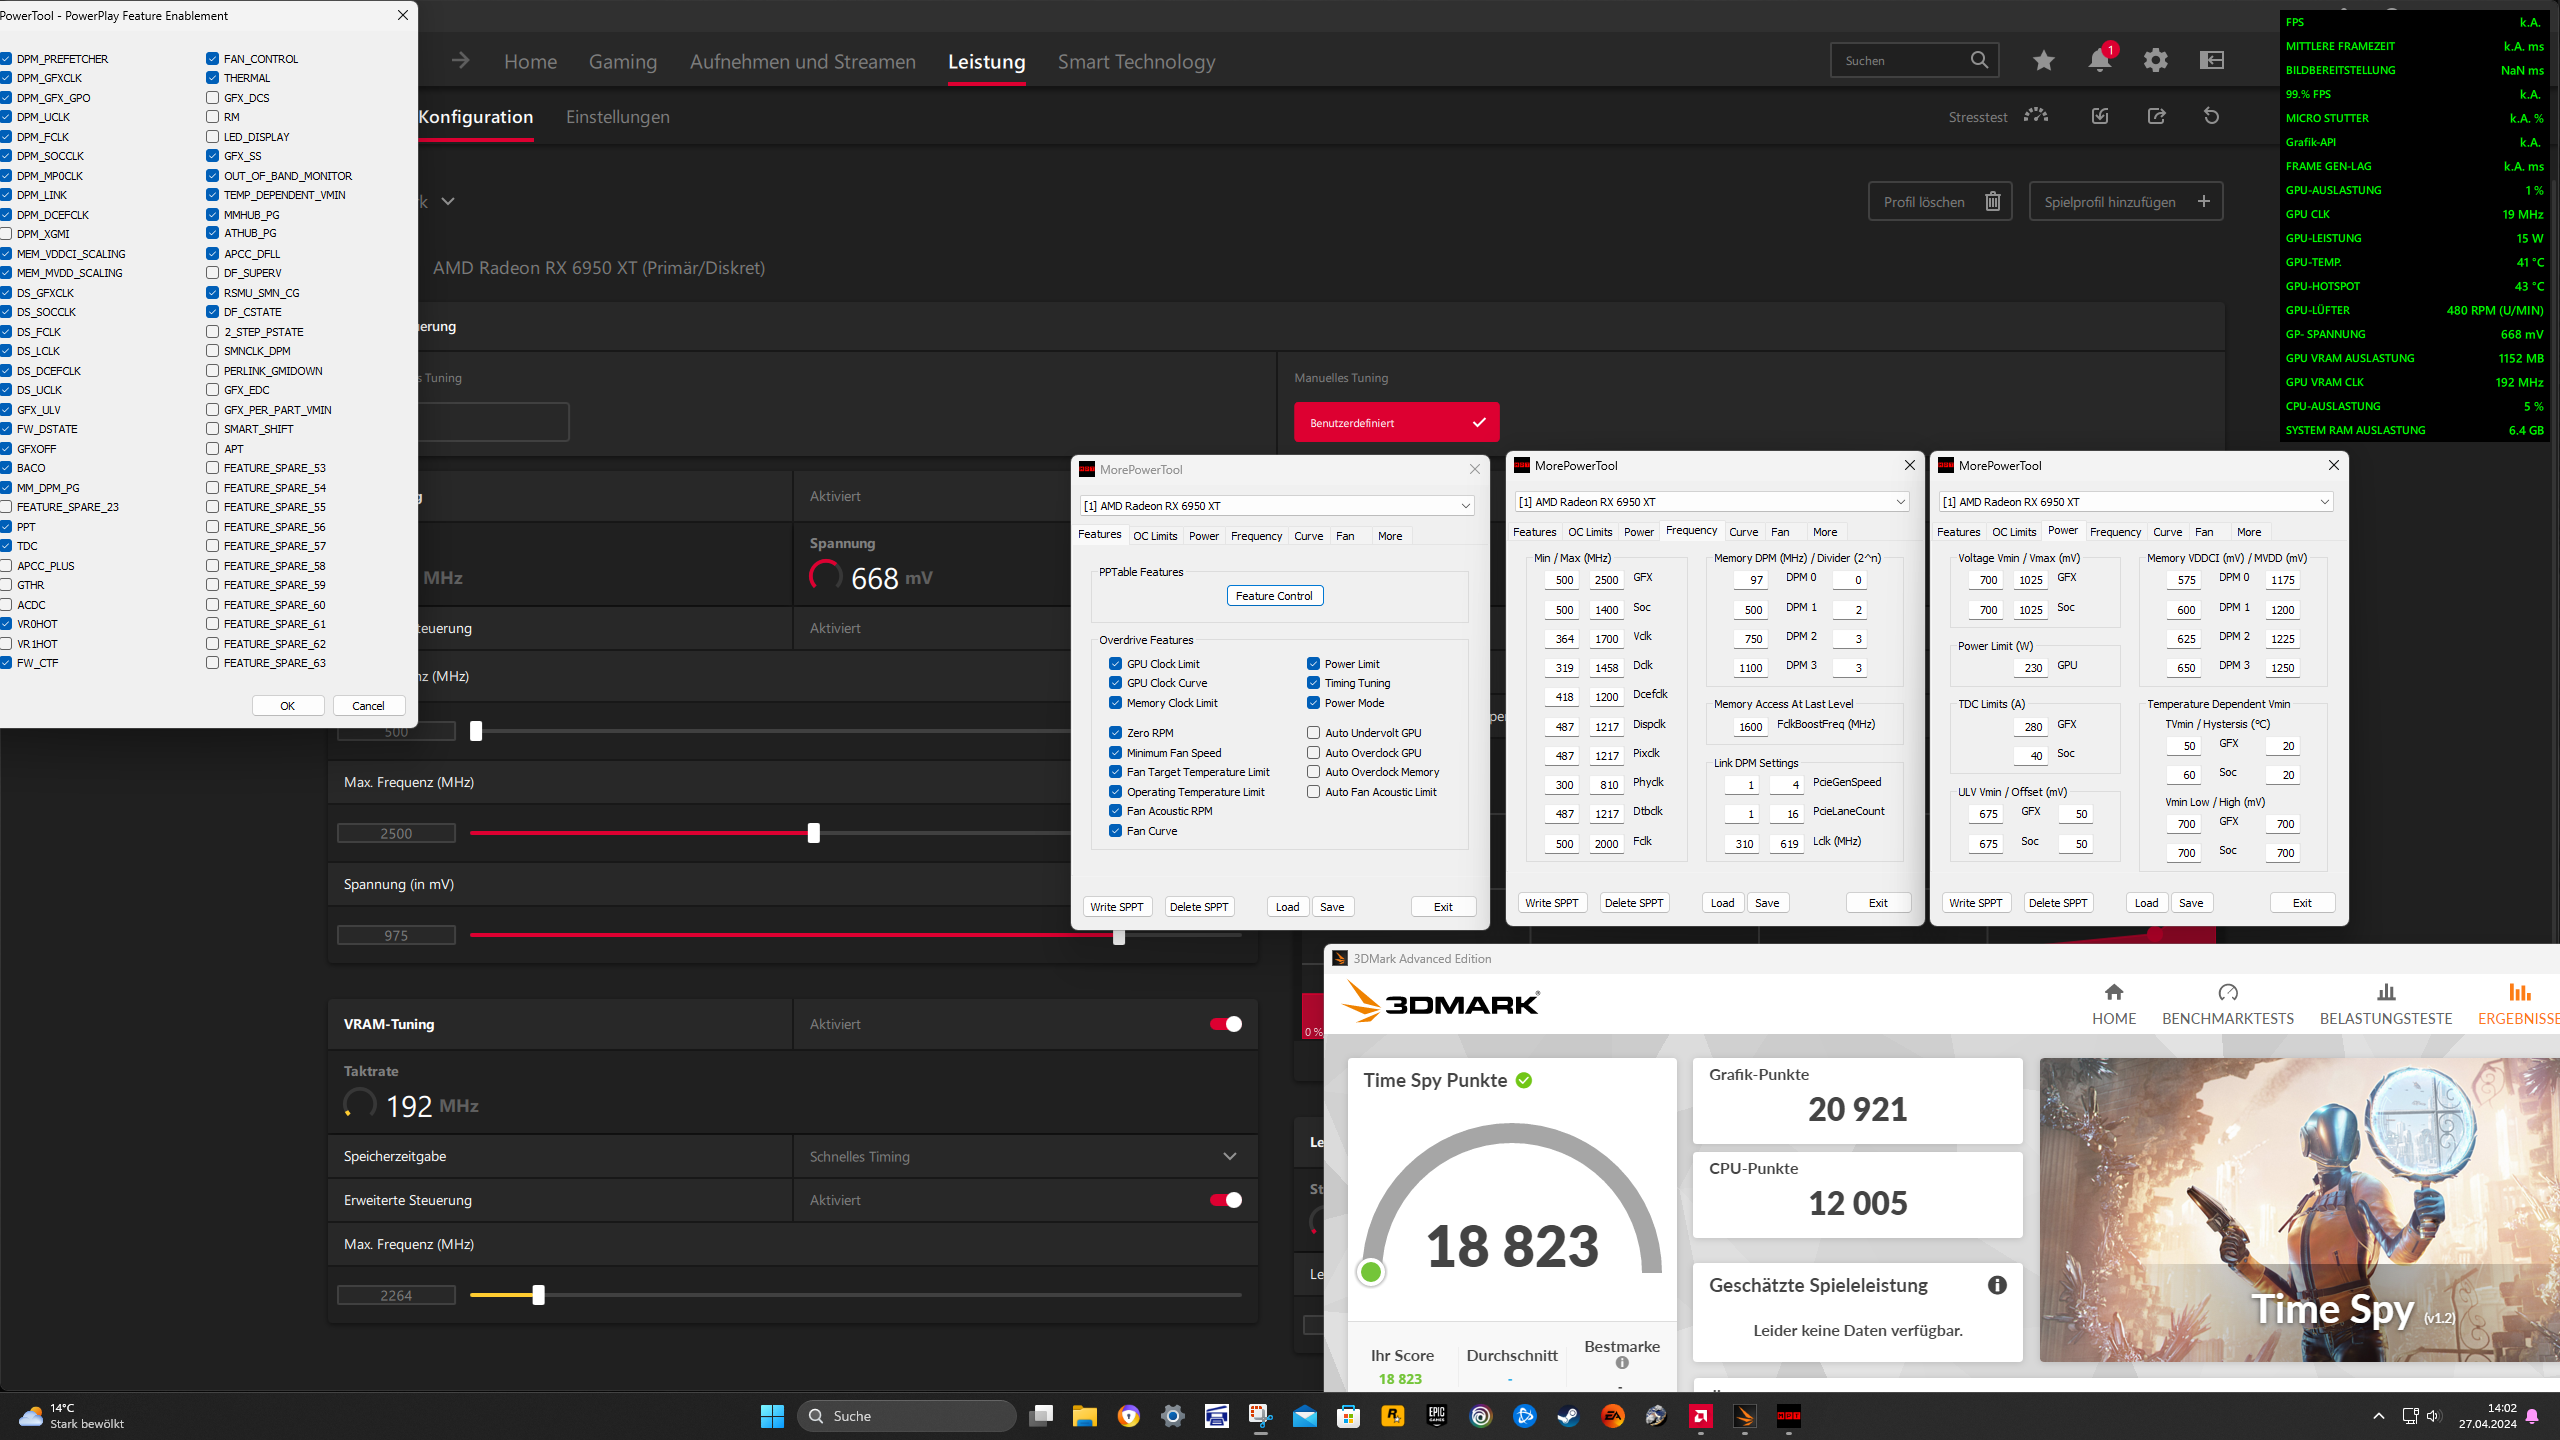Screen dimensions: 2560x1440
Task: Click Write SPPT in Features window
Action: pos(1116,907)
